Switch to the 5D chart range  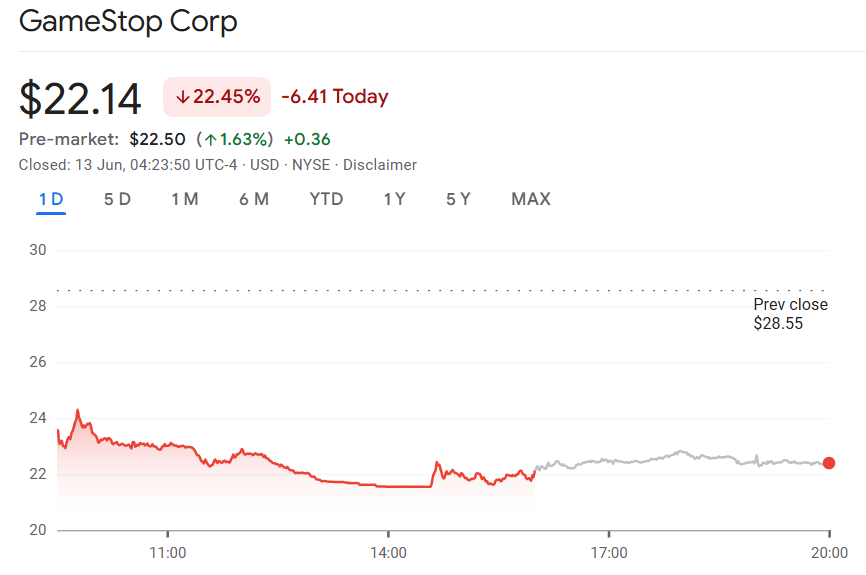click(x=117, y=199)
